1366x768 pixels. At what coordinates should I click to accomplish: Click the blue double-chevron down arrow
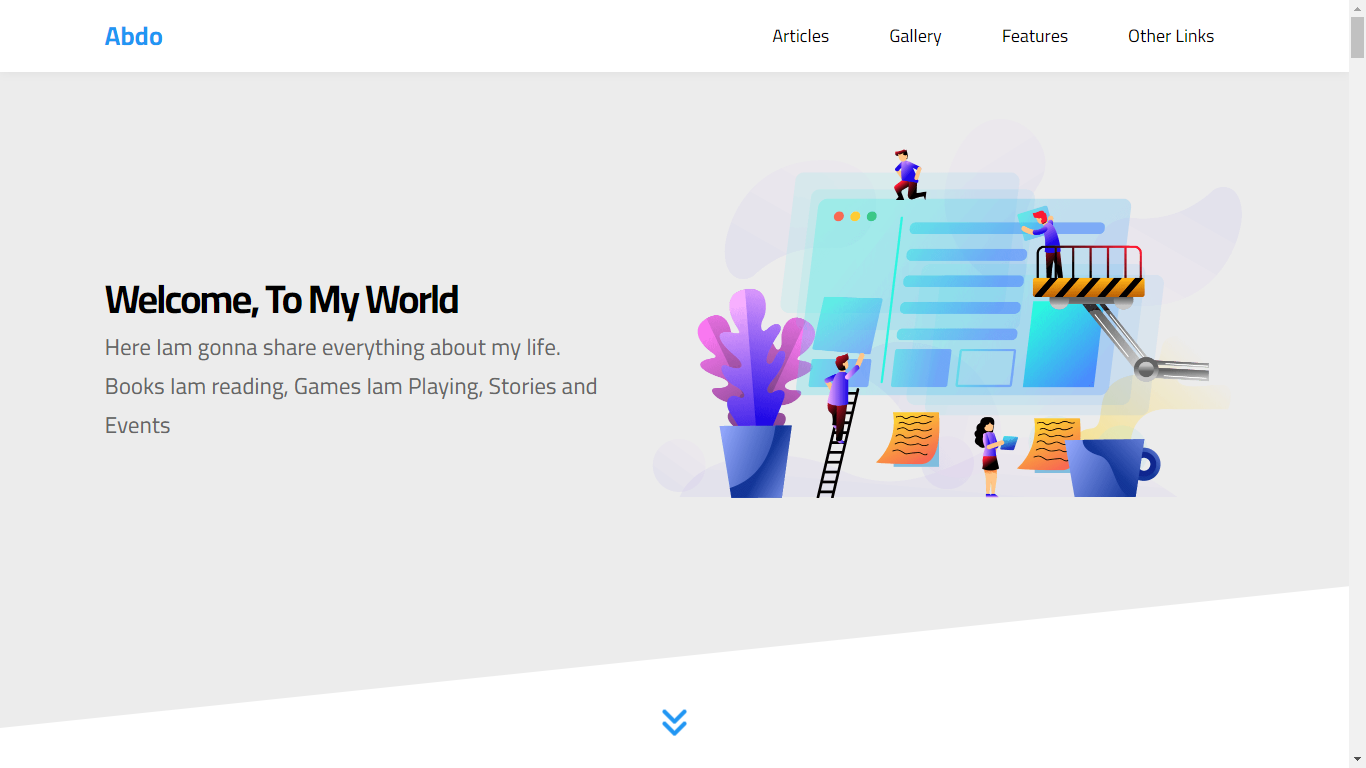(x=674, y=722)
